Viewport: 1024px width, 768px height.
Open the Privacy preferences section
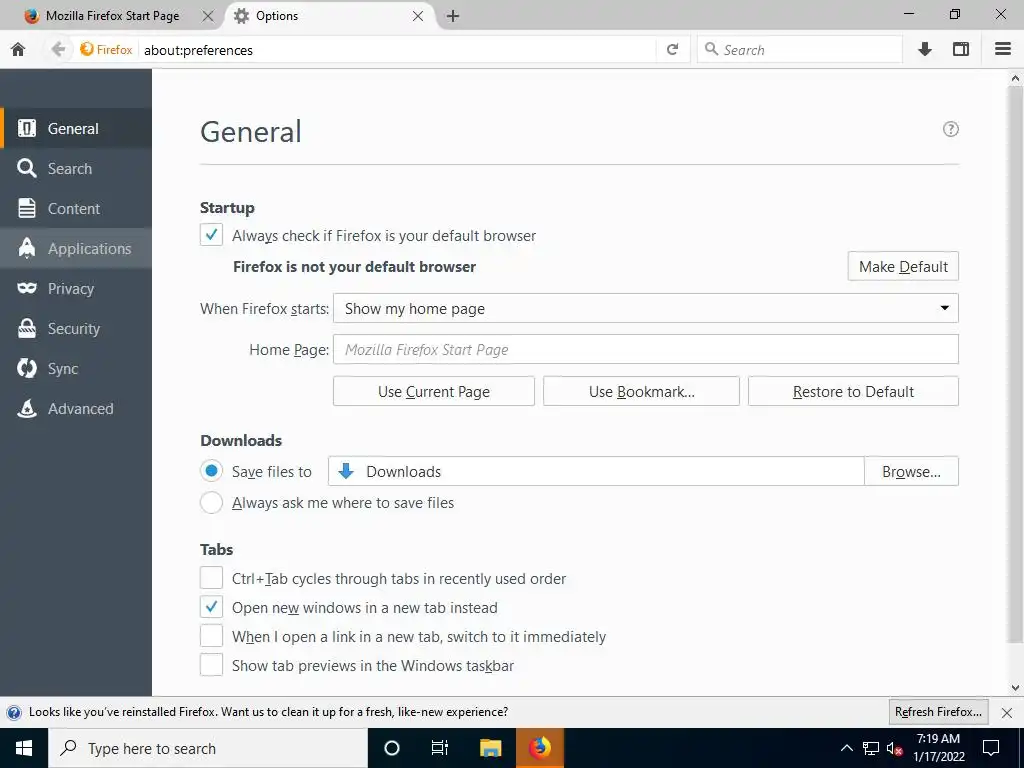pyautogui.click(x=76, y=288)
